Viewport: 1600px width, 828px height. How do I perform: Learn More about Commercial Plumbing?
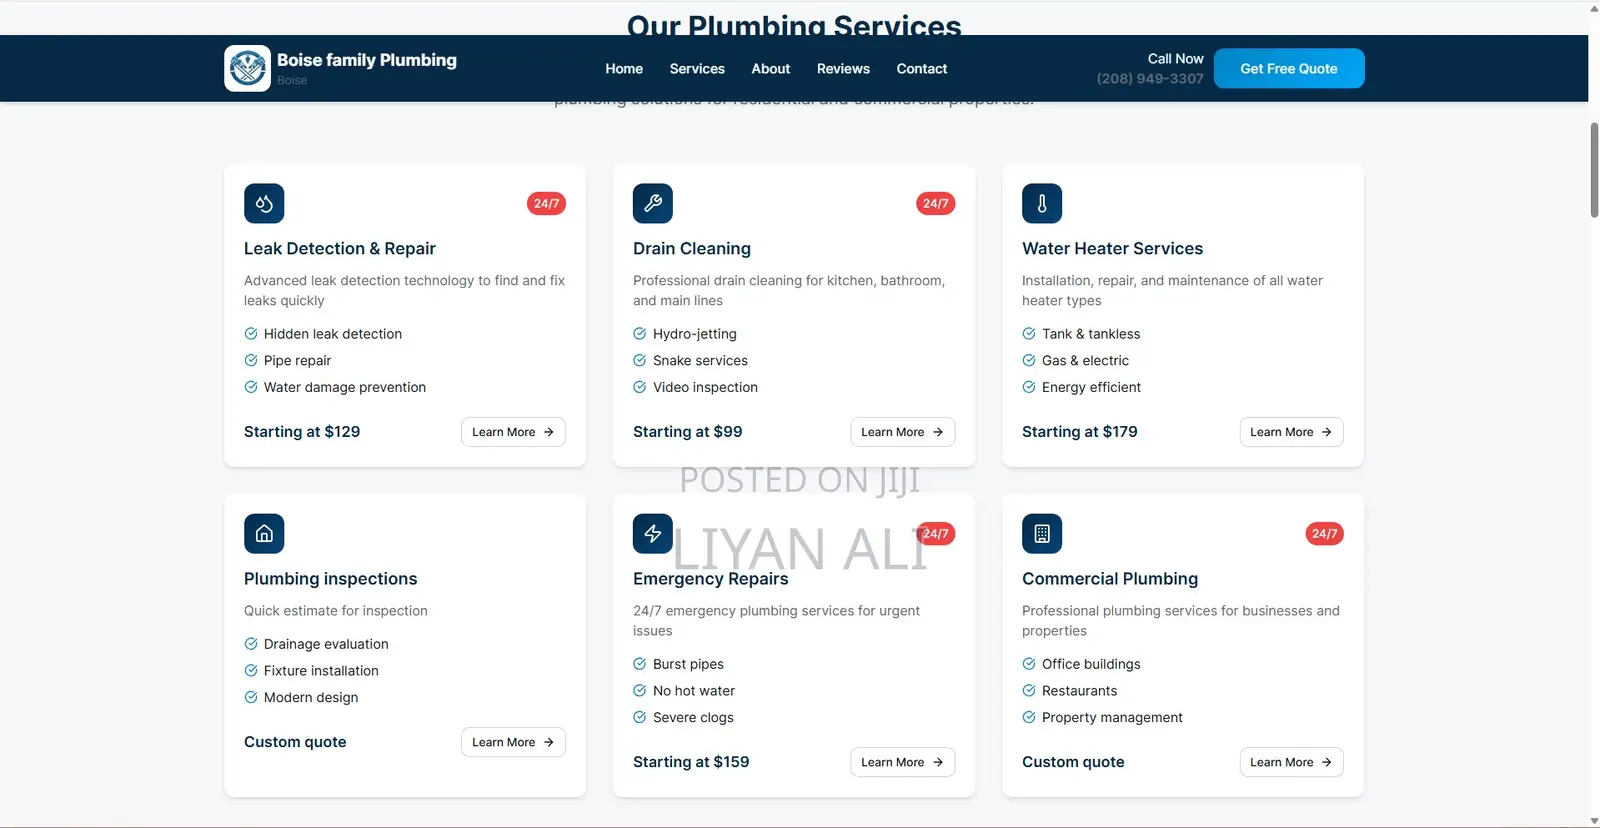pyautogui.click(x=1291, y=762)
